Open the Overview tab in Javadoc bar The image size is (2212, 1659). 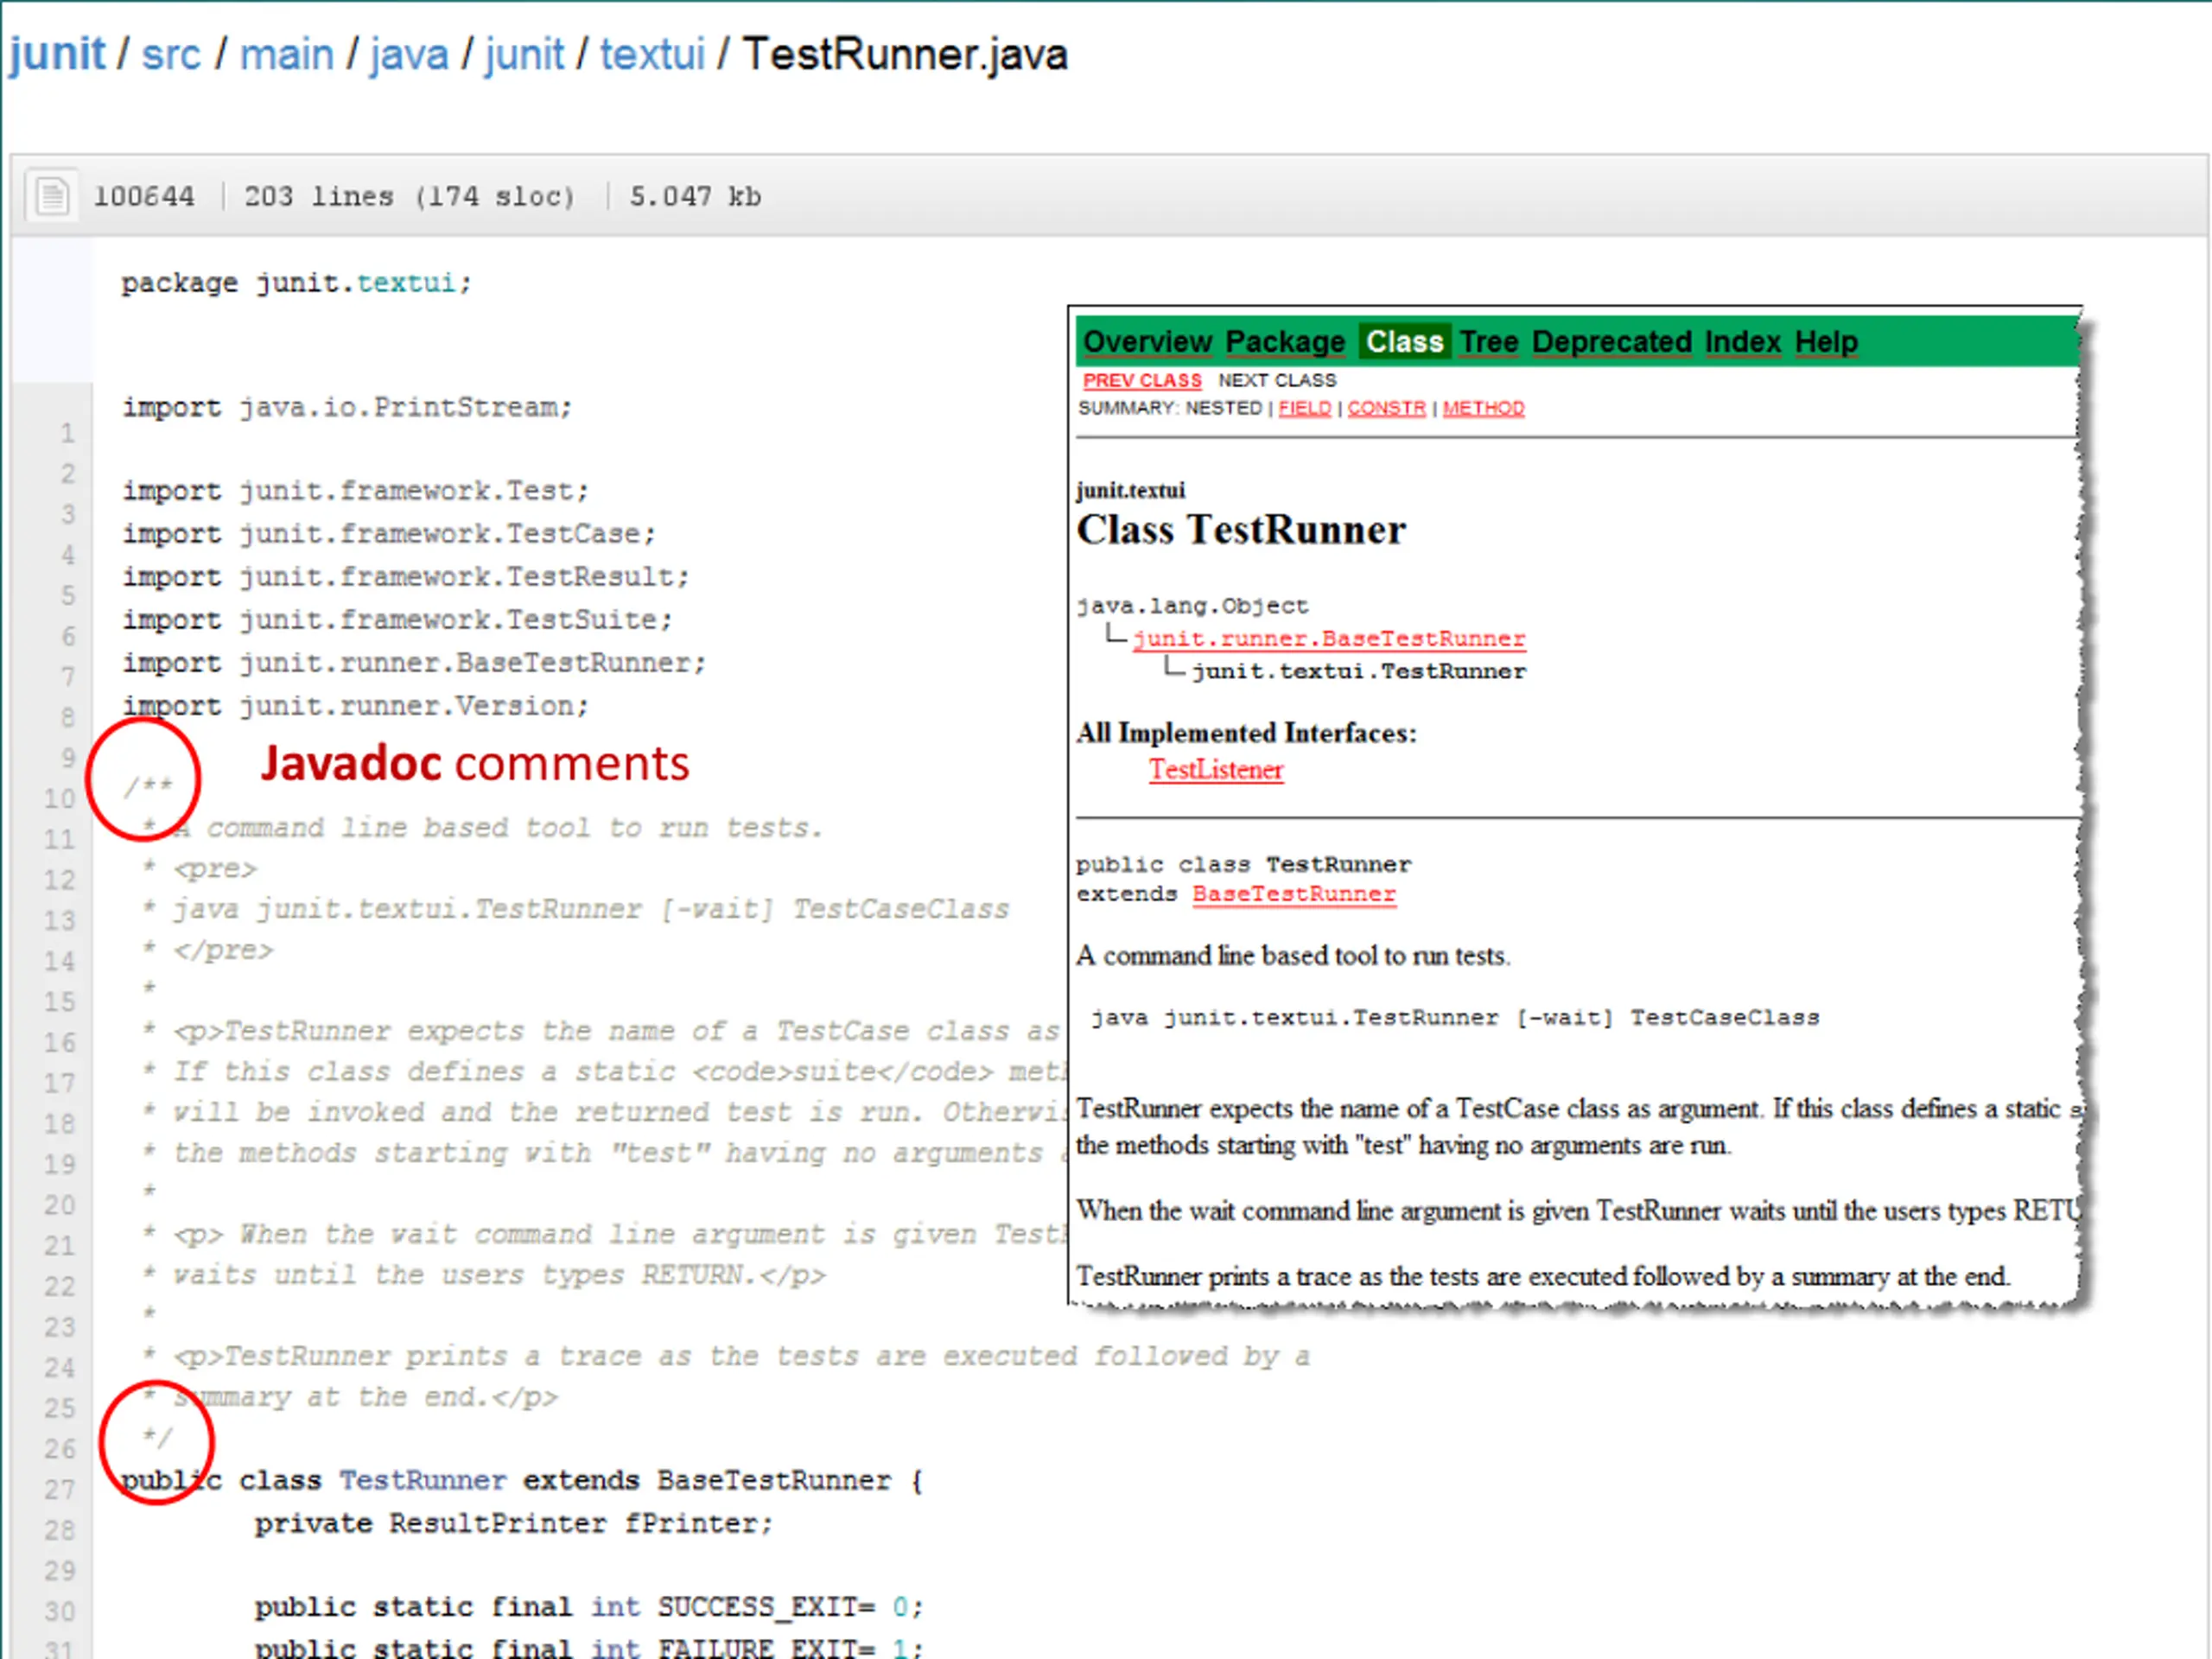pos(1147,342)
